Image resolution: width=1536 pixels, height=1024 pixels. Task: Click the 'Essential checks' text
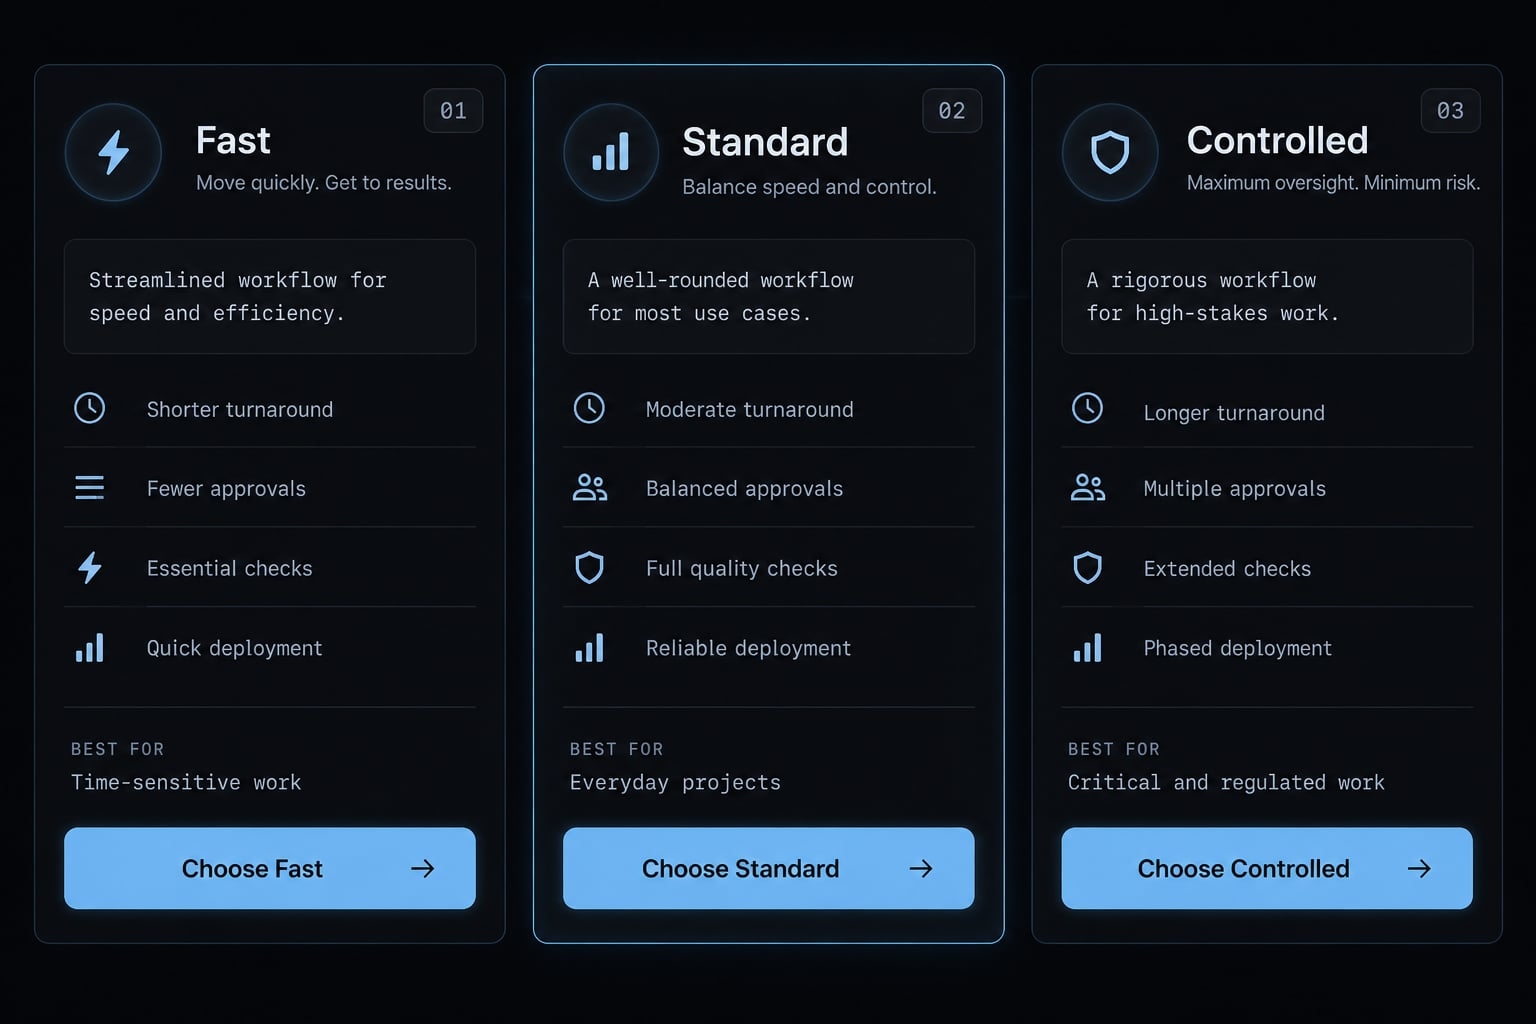click(229, 569)
